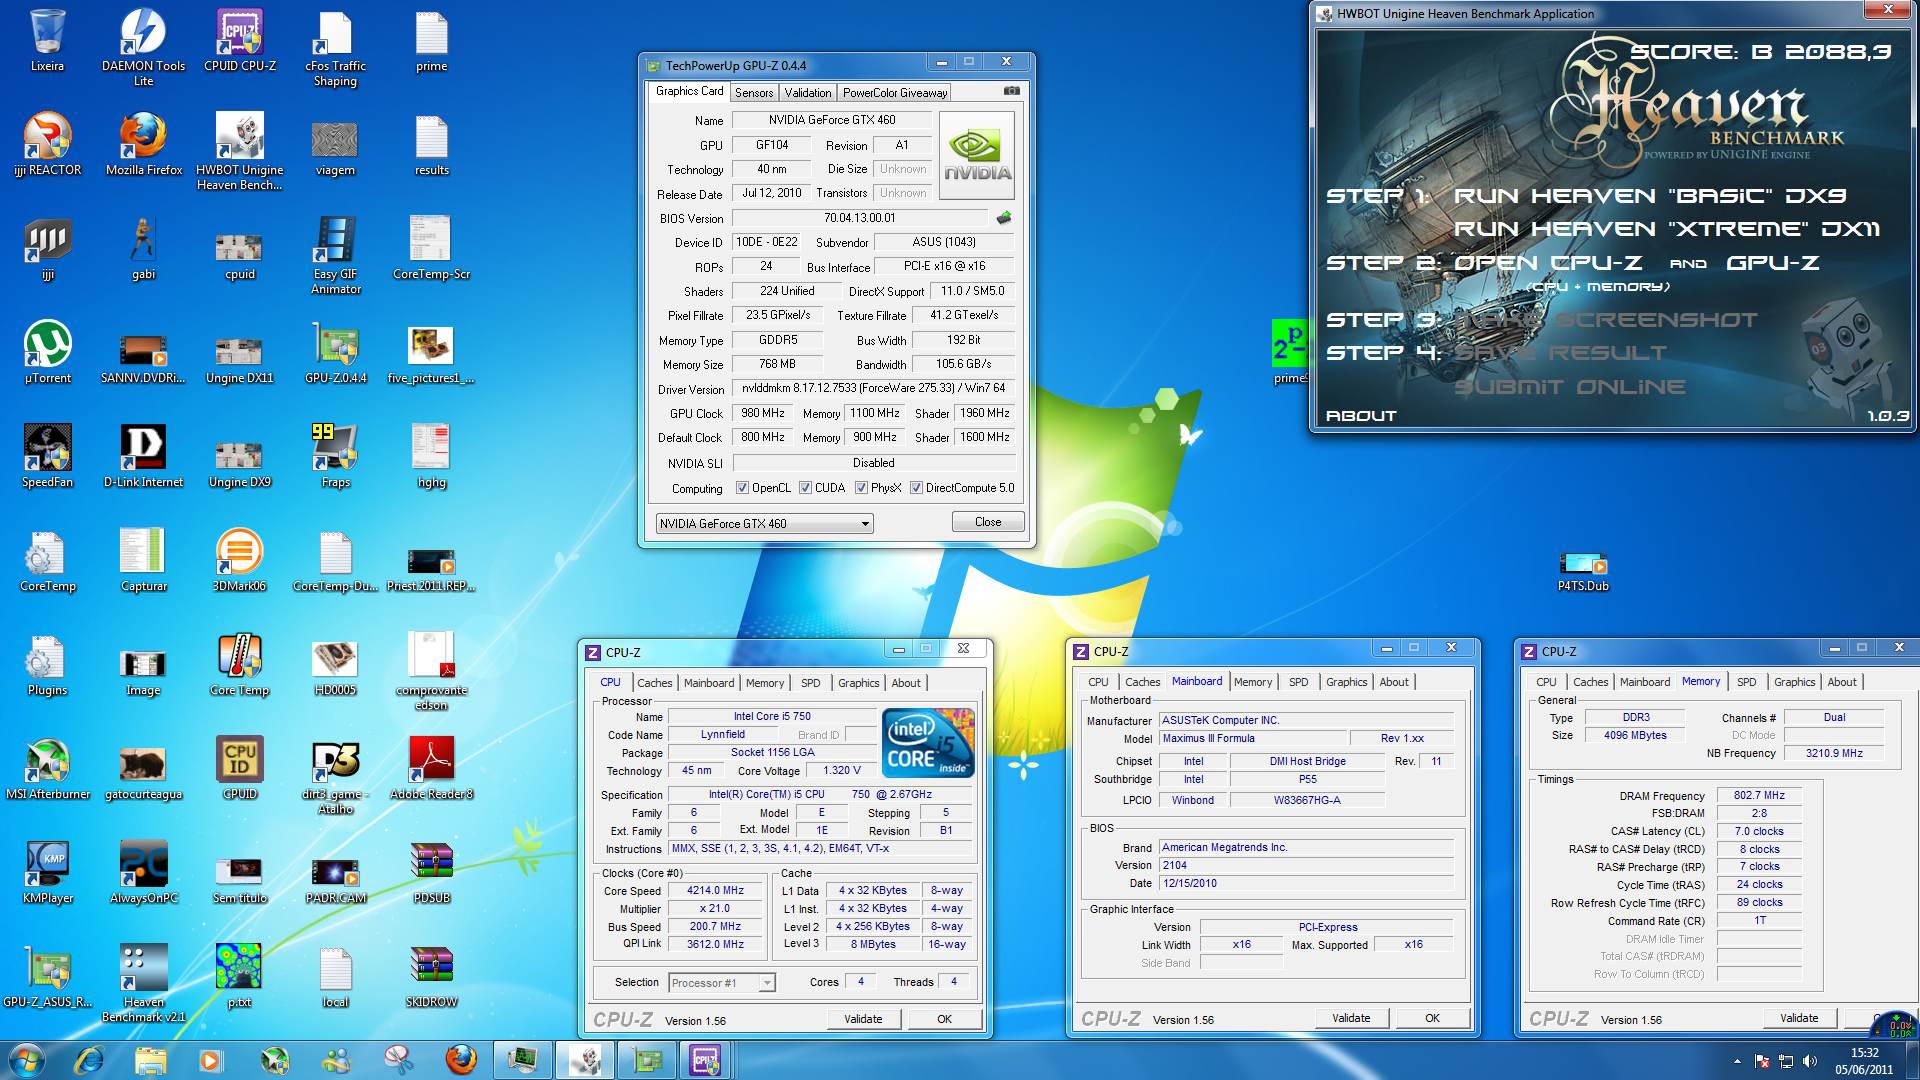
Task: Open P4TS.Dub desktop file icon
Action: tap(1583, 572)
